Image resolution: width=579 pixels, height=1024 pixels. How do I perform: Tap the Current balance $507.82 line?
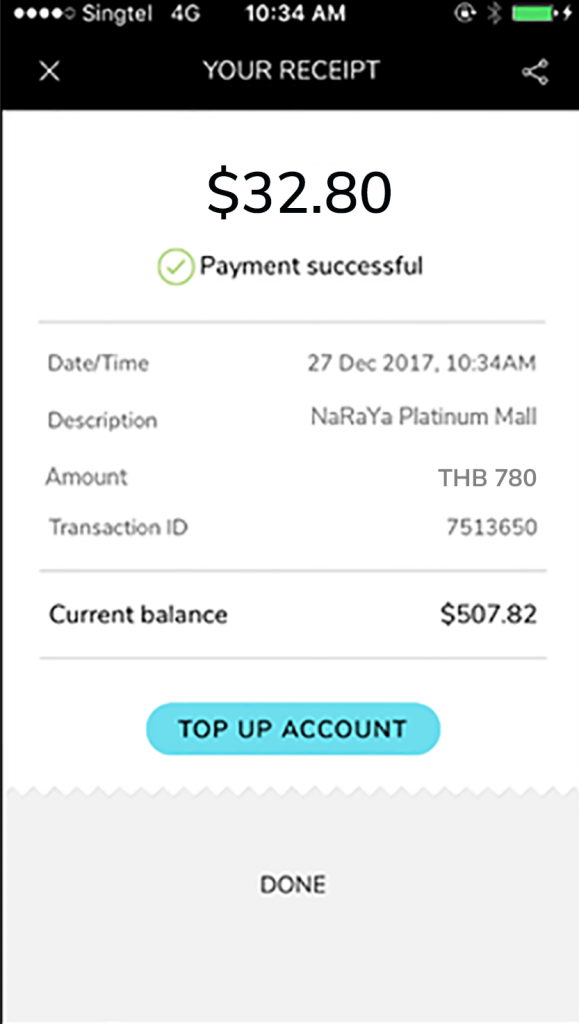290,614
